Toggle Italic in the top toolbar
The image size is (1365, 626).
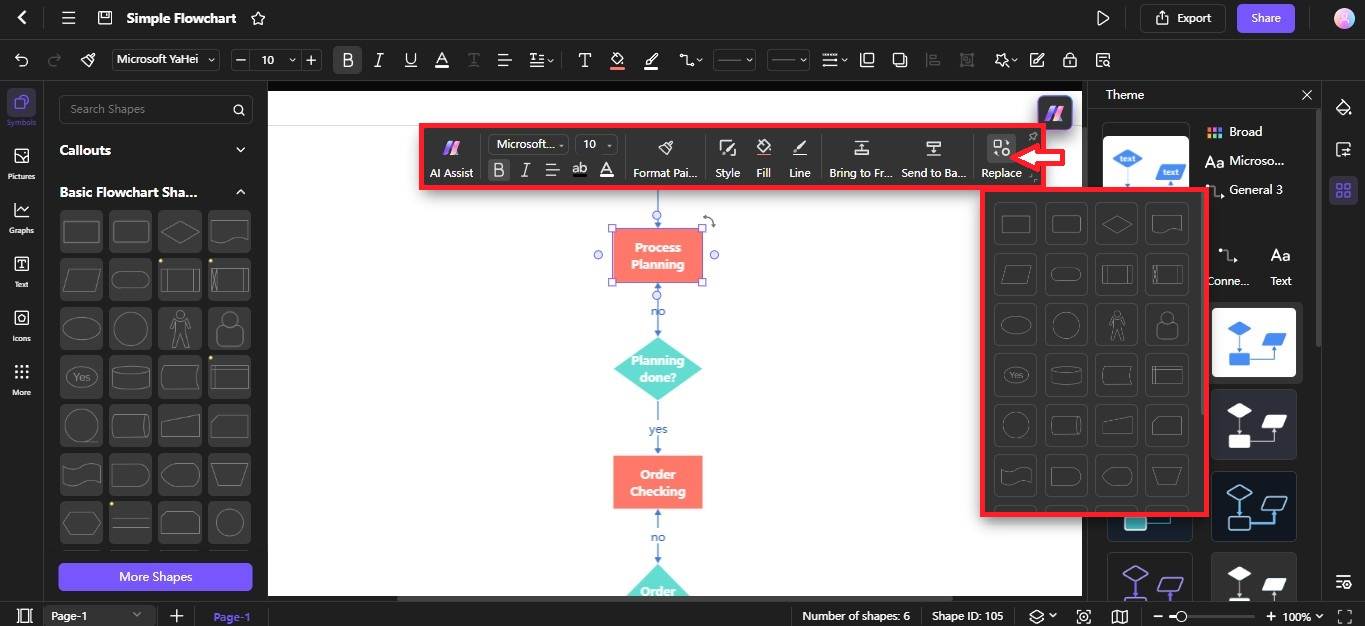pyautogui.click(x=379, y=60)
